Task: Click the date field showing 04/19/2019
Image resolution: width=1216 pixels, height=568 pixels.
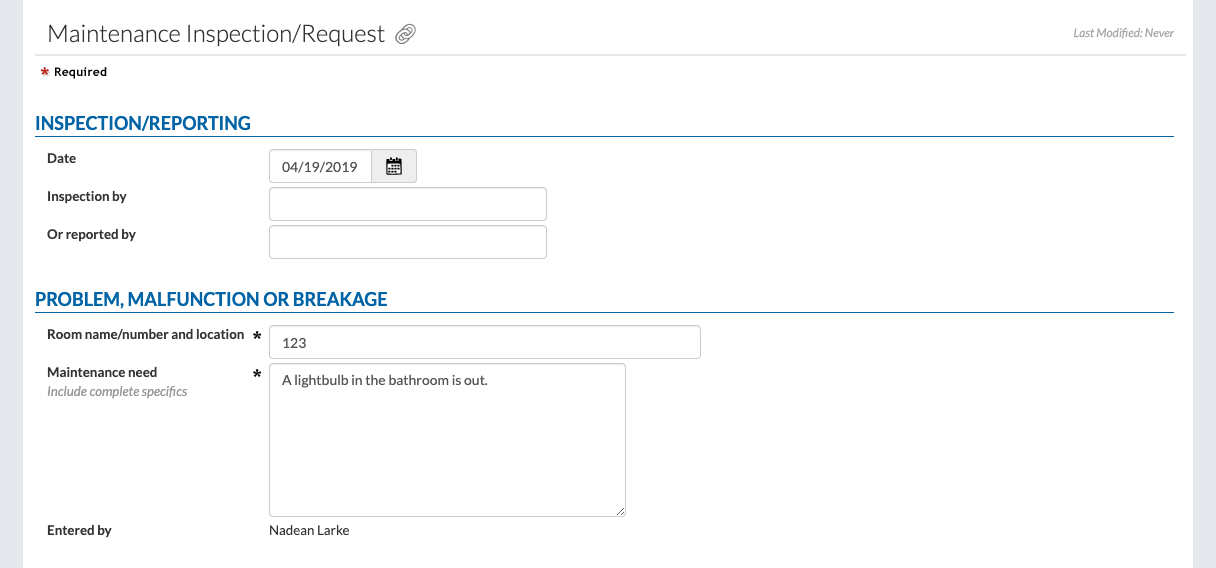Action: (320, 167)
